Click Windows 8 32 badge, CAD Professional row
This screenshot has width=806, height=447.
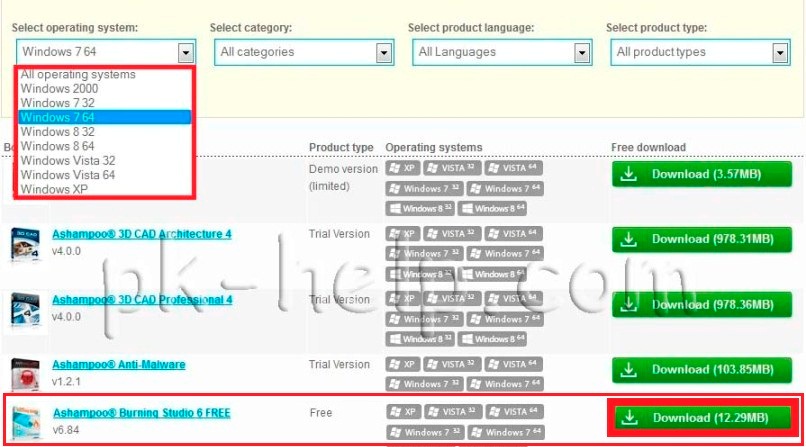[420, 339]
